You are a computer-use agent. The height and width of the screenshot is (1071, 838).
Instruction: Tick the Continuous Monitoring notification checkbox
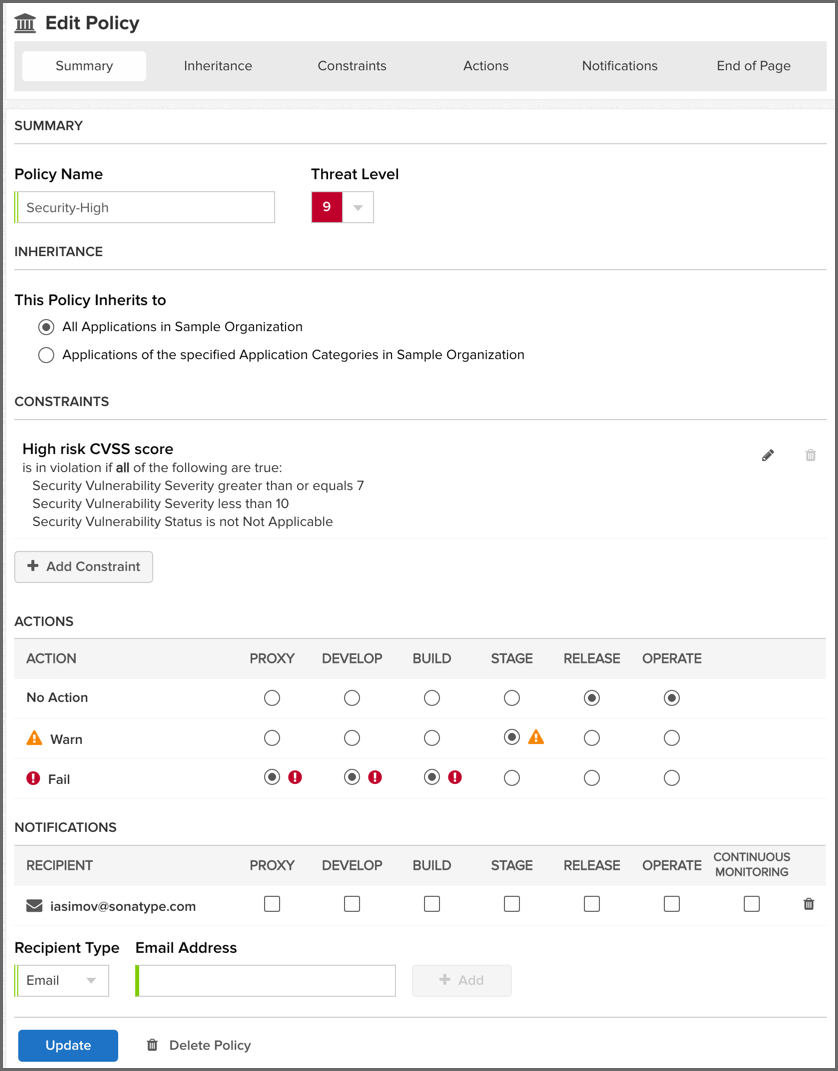[x=752, y=904]
